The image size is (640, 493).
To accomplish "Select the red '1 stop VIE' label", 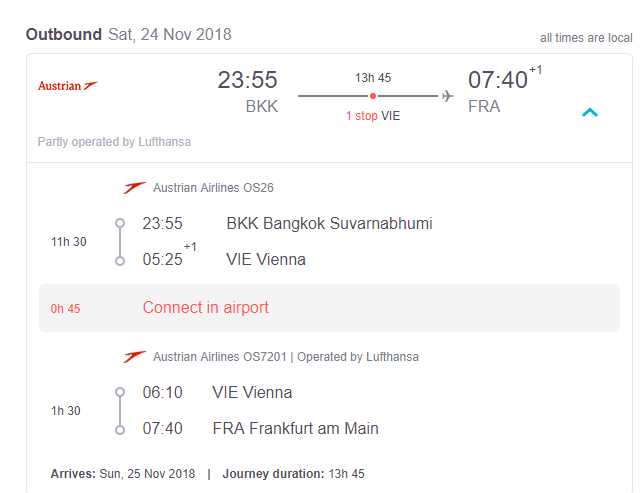I will pos(373,116).
